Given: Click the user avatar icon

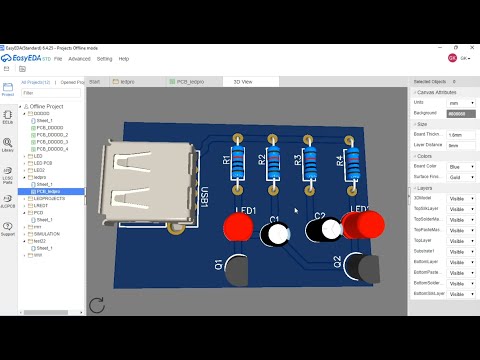Looking at the screenshot, I should tap(452, 58).
